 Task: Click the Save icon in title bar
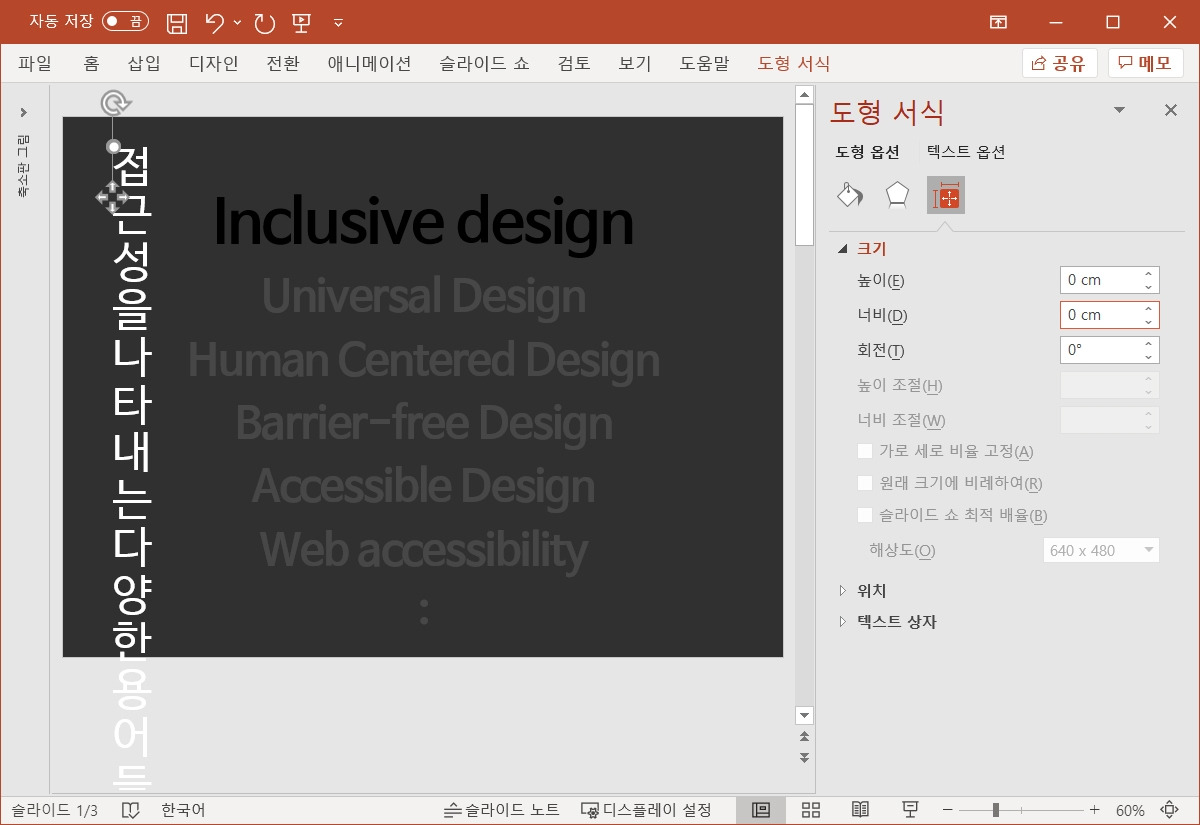[176, 22]
